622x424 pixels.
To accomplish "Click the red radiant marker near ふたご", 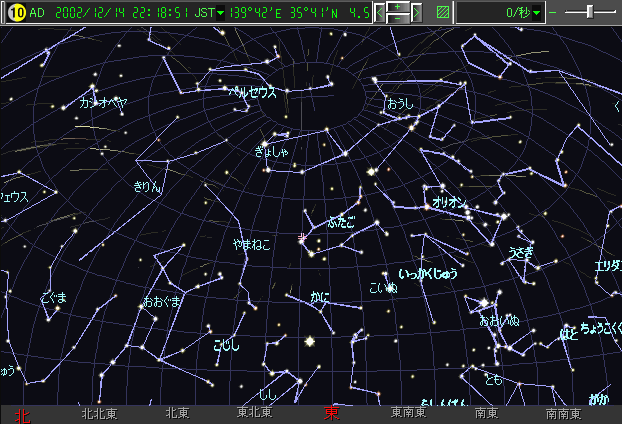I will (x=302, y=237).
